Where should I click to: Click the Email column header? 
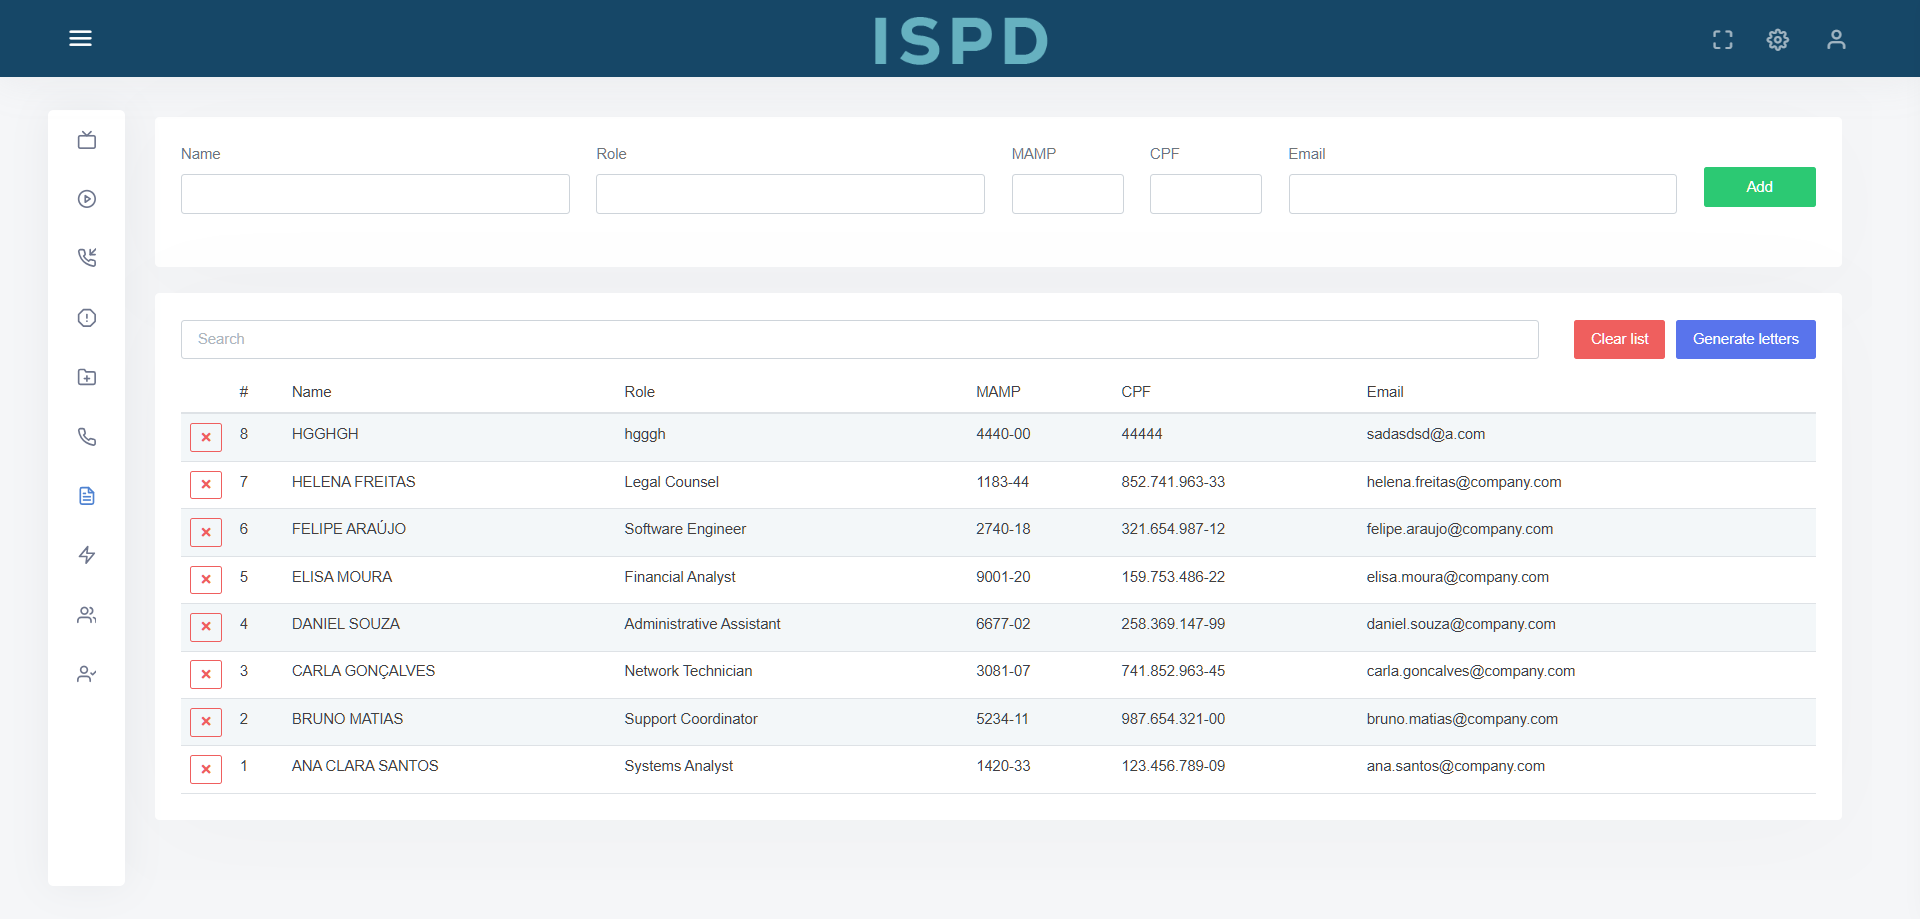[x=1385, y=392]
